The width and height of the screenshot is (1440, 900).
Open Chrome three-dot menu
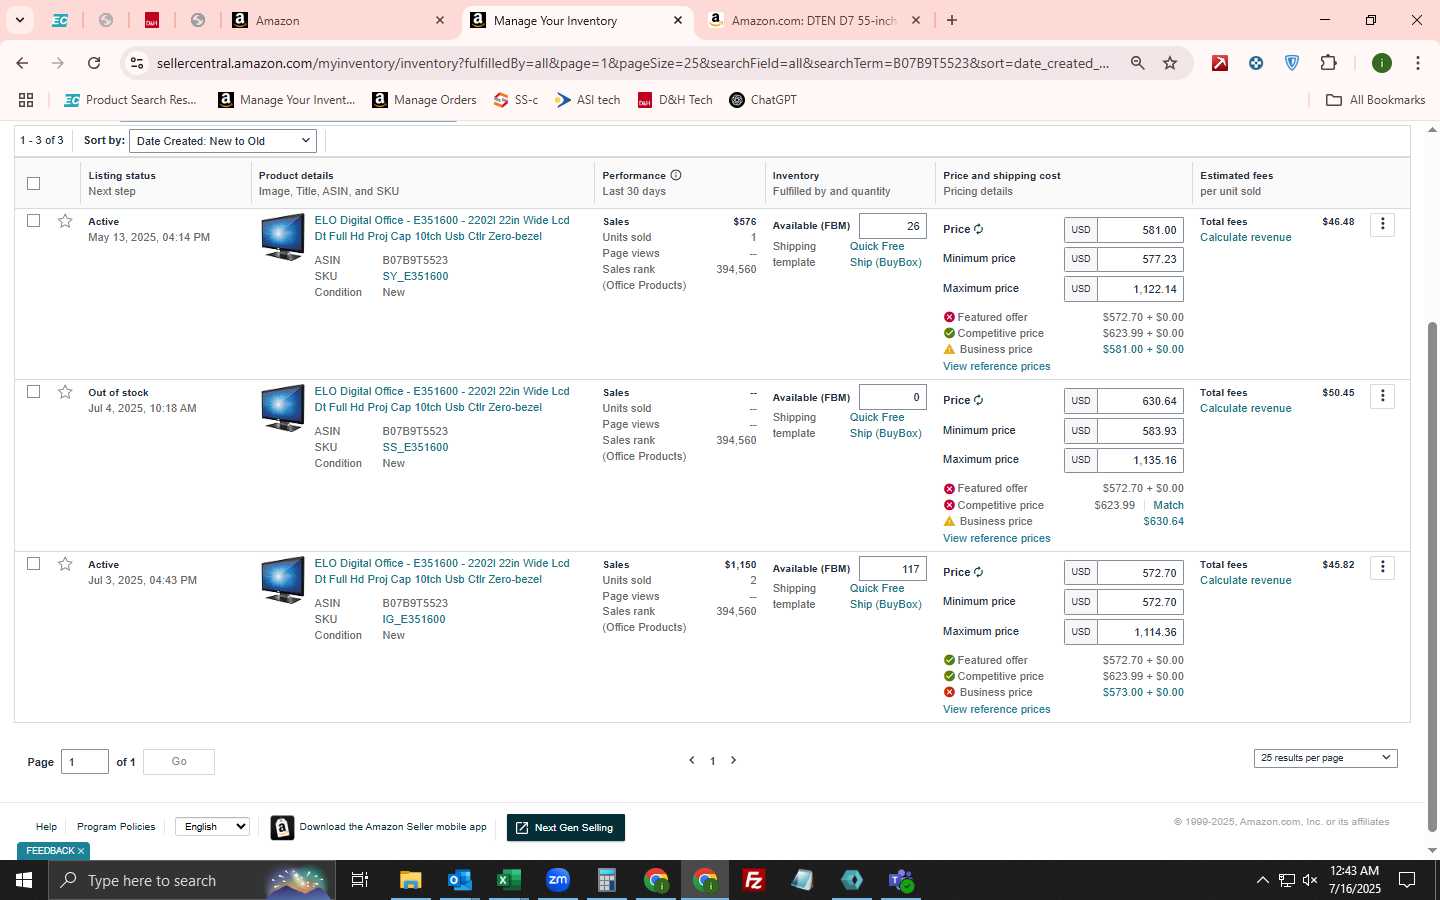(x=1417, y=63)
